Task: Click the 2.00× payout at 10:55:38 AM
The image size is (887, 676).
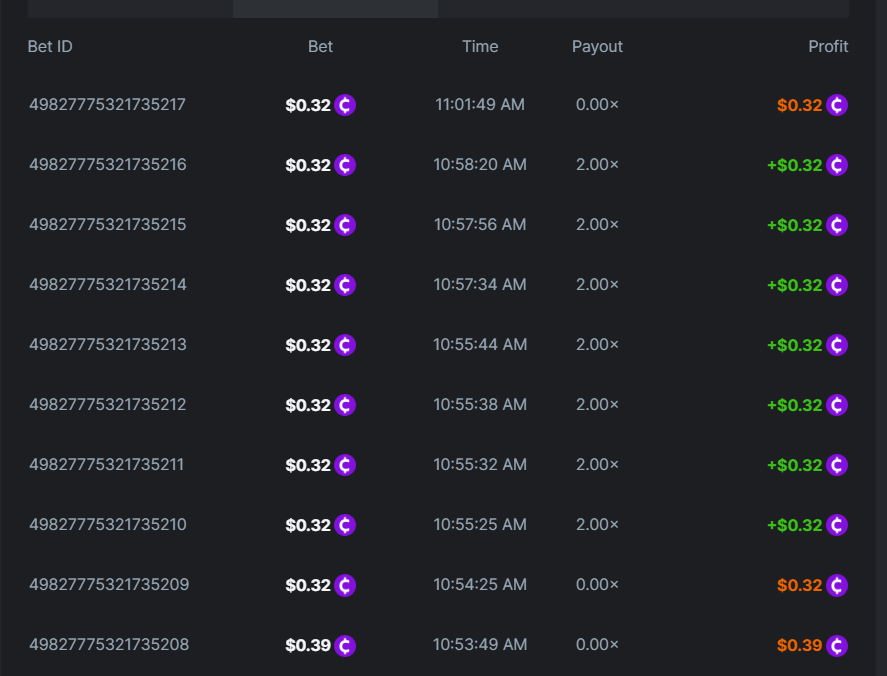Action: click(597, 404)
